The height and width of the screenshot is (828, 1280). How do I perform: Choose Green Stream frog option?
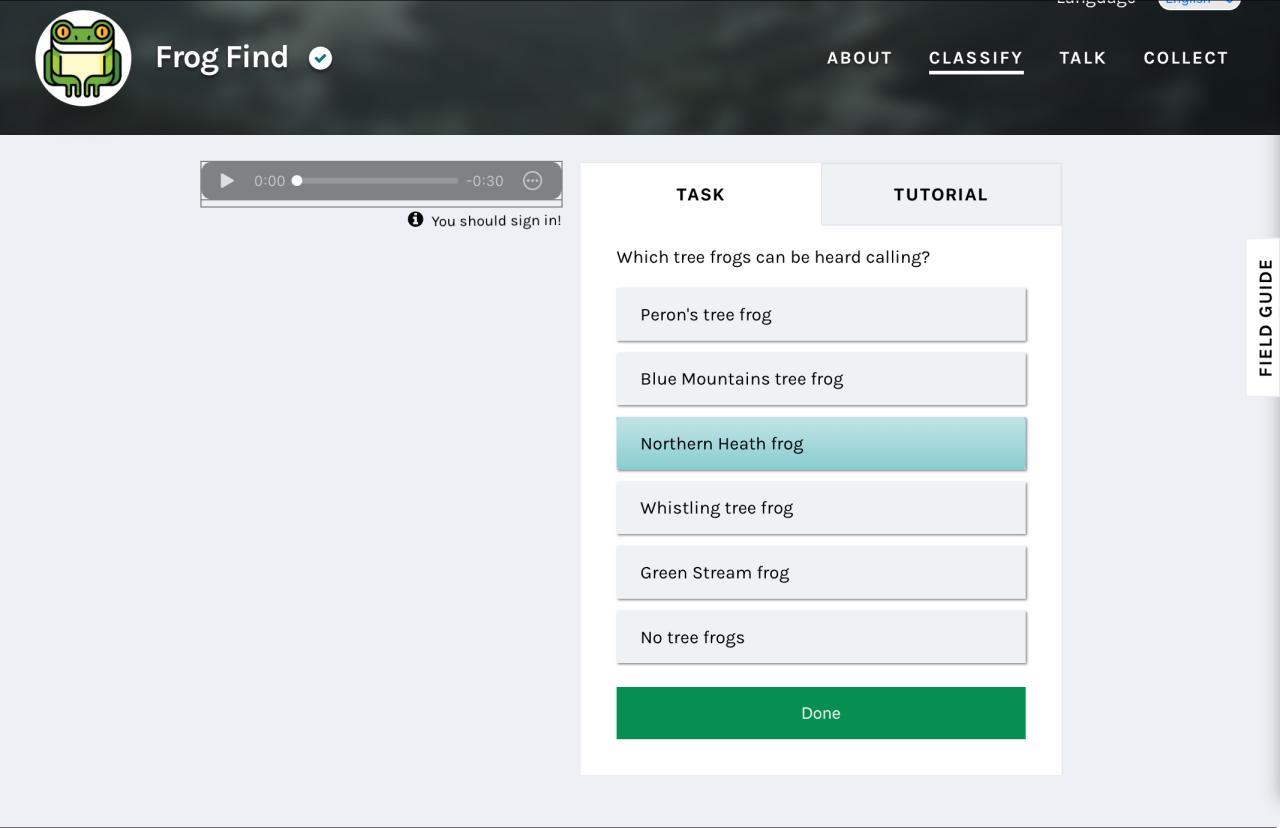pos(821,573)
